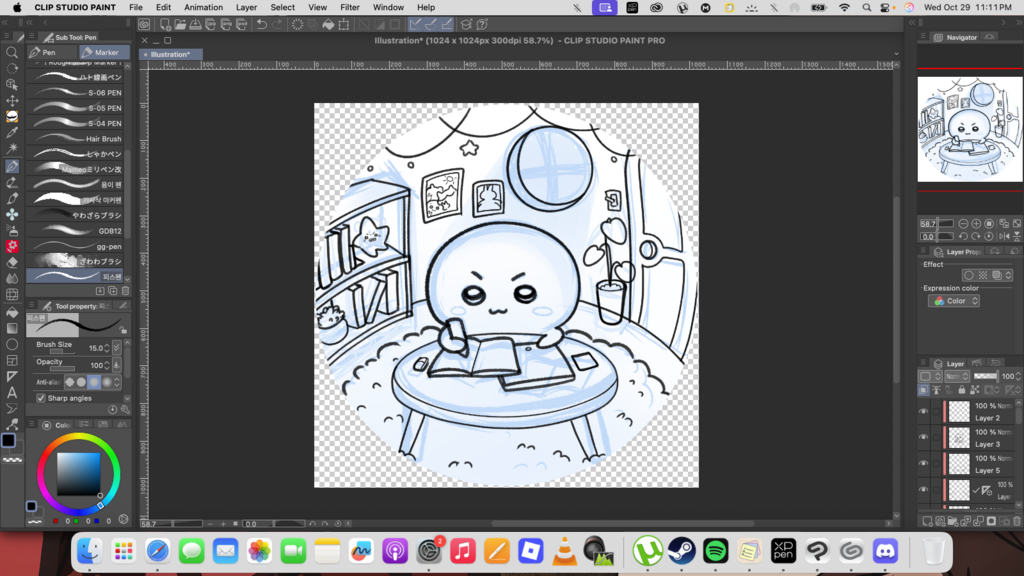
Task: Toggle visibility of Layer 3
Action: click(x=923, y=437)
